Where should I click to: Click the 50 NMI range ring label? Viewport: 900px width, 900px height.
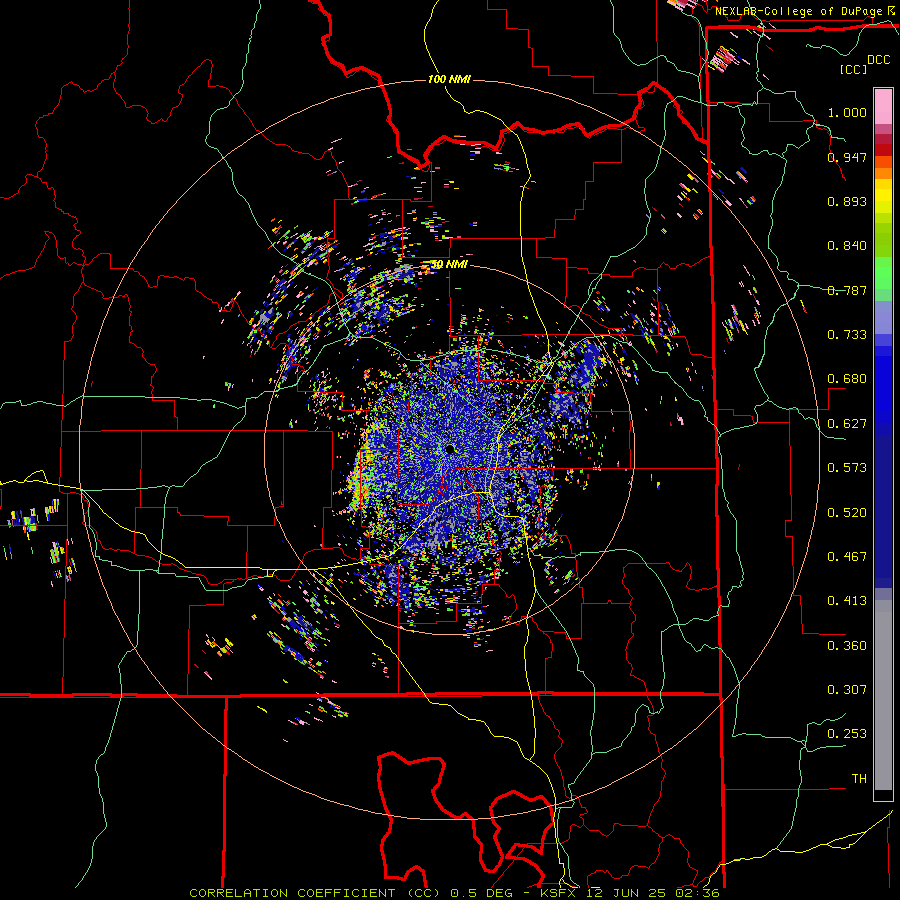(x=449, y=264)
